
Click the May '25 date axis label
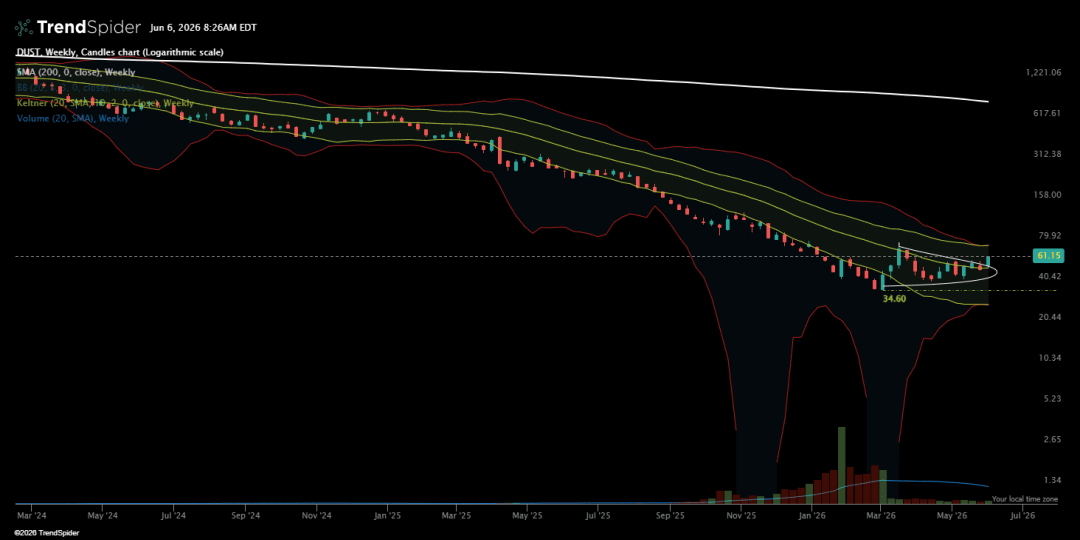(x=526, y=515)
